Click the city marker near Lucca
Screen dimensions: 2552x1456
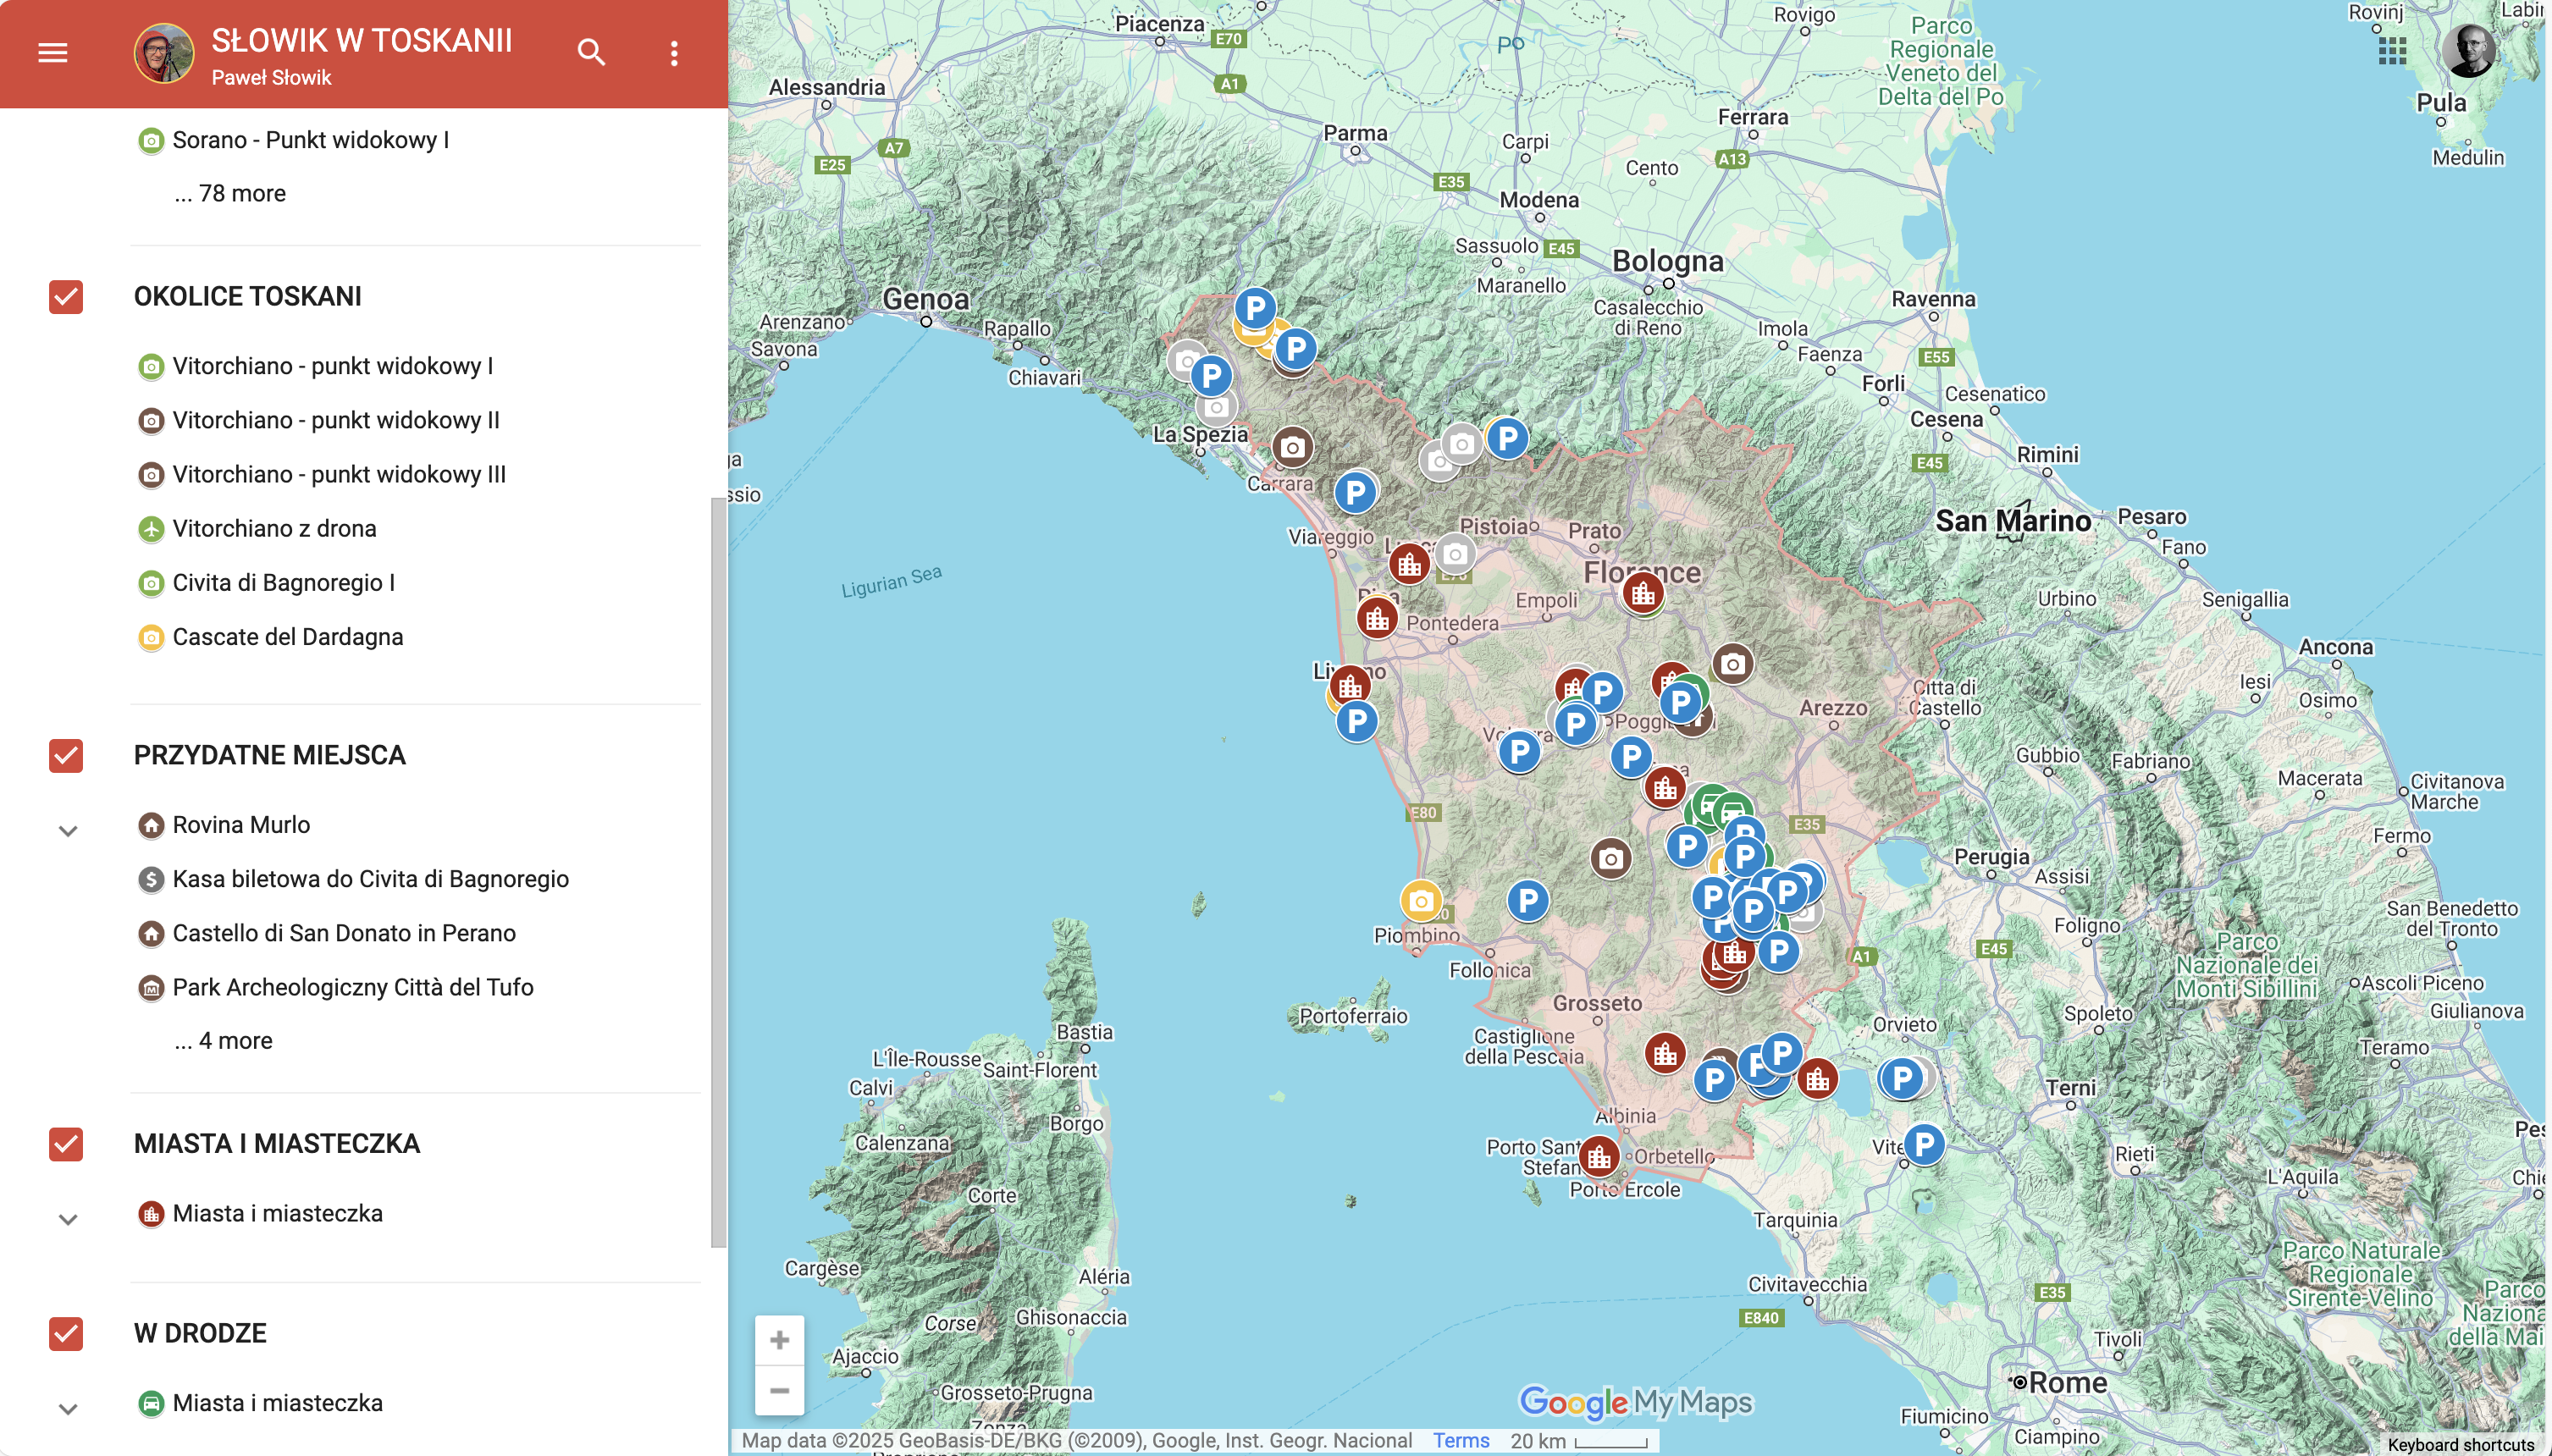click(1409, 564)
